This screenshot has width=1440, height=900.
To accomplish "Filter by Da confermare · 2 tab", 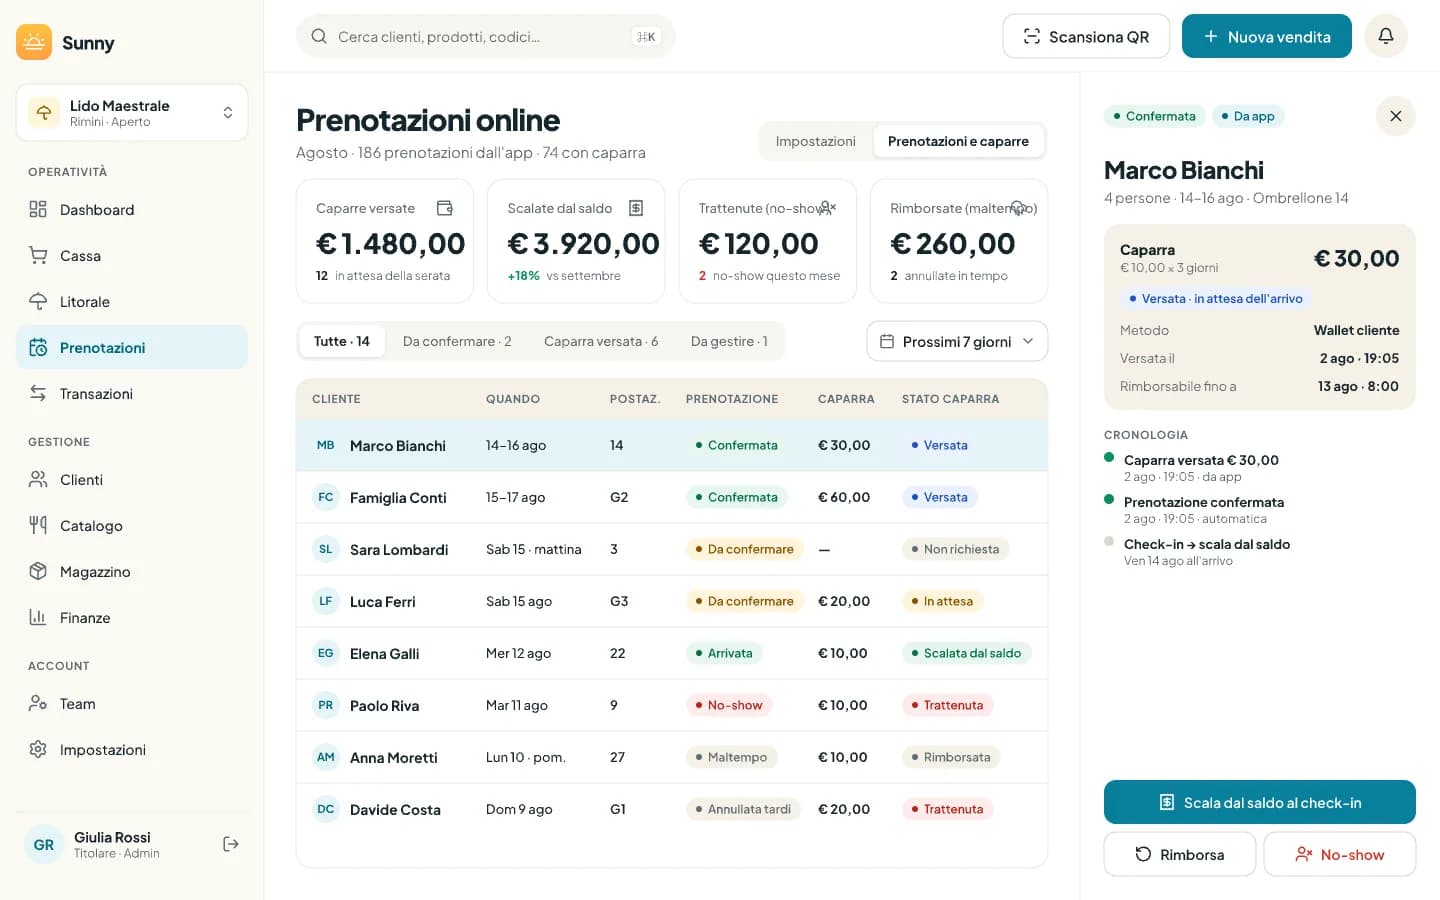I will tap(457, 341).
